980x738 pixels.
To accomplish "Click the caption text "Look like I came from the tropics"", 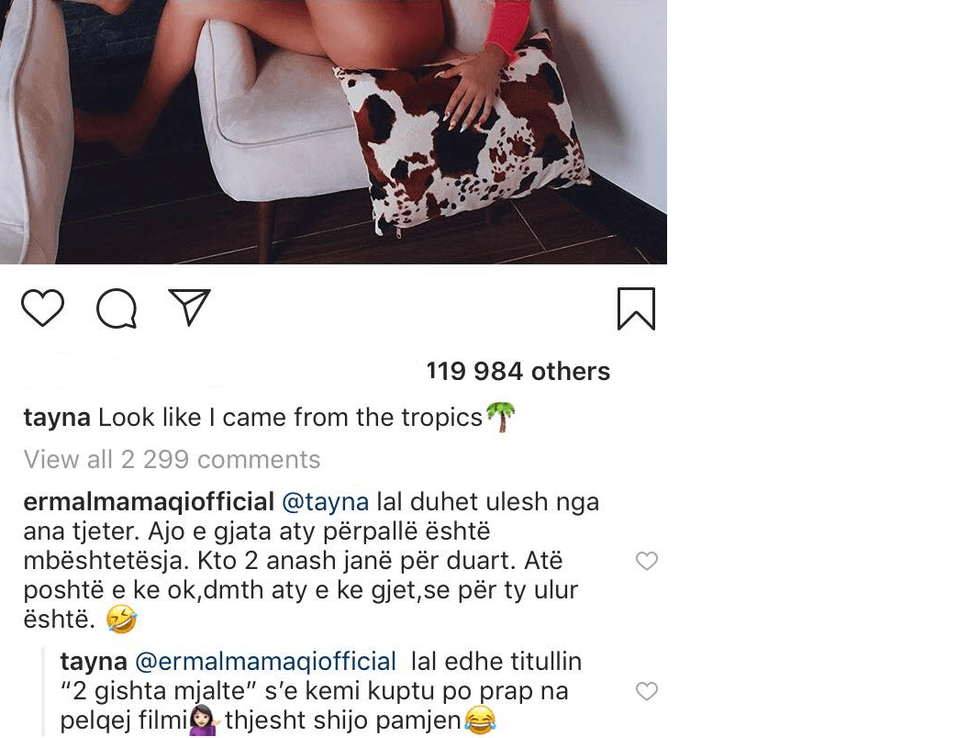I will [290, 417].
